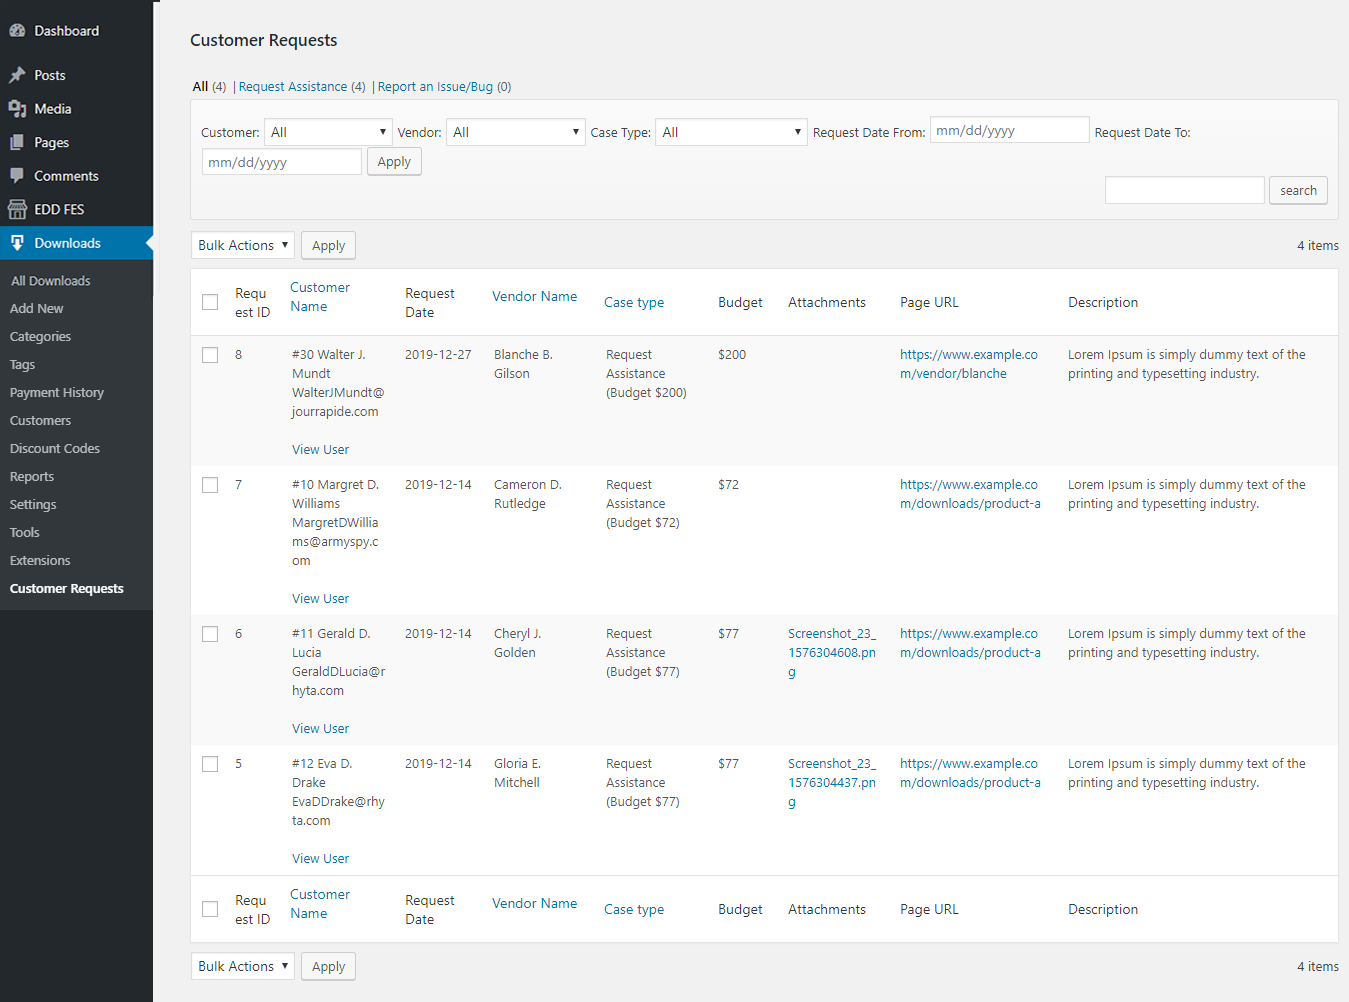Screen dimensions: 1349x1002
Task: Click the EDD FES store icon
Action: point(17,209)
